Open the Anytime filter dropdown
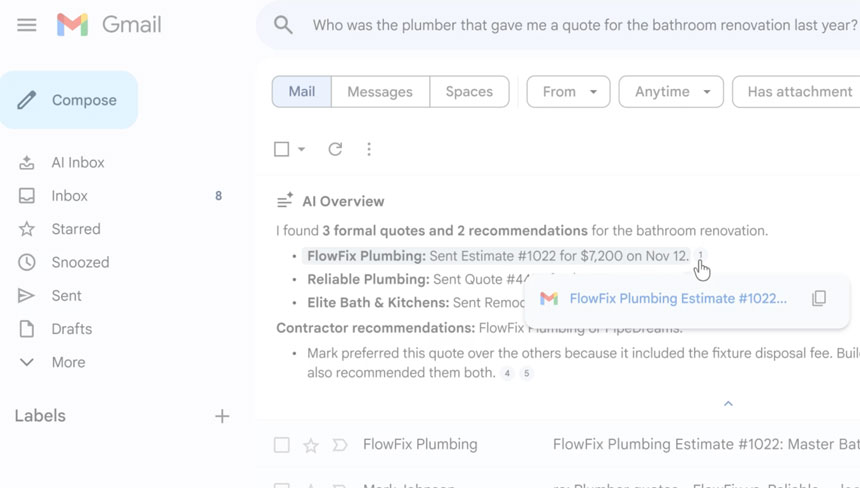 671,92
